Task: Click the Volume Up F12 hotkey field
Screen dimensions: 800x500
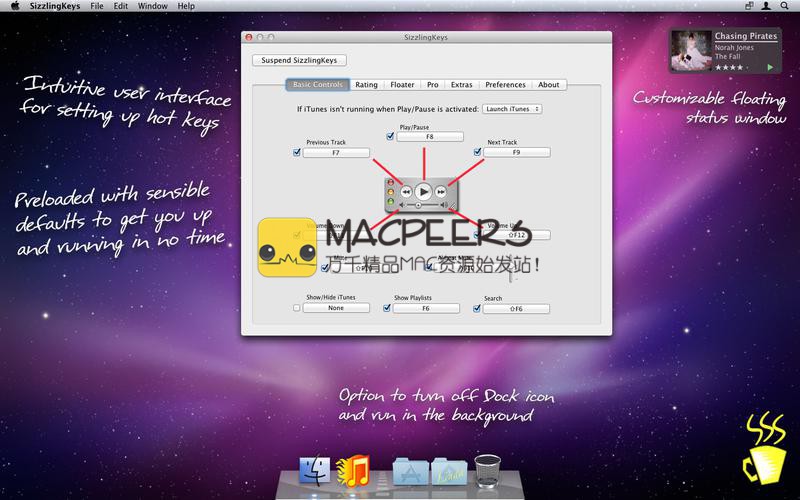Action: tap(517, 235)
